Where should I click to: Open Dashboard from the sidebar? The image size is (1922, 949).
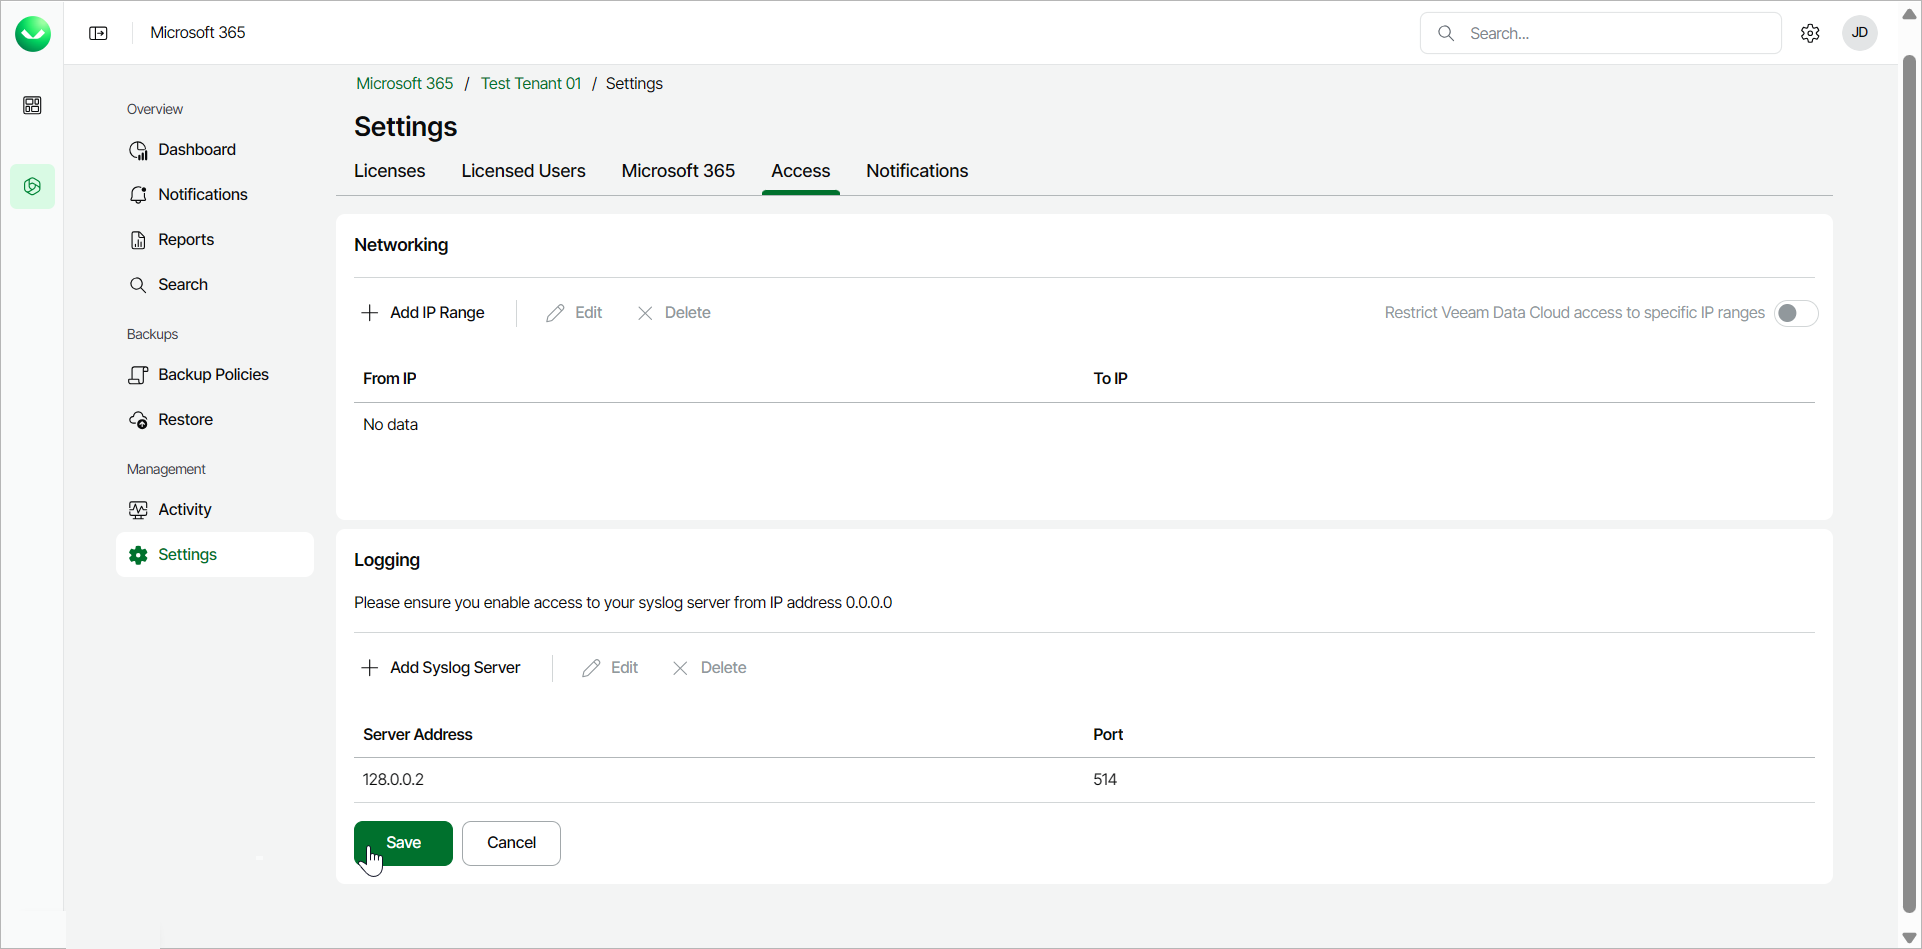pos(196,150)
